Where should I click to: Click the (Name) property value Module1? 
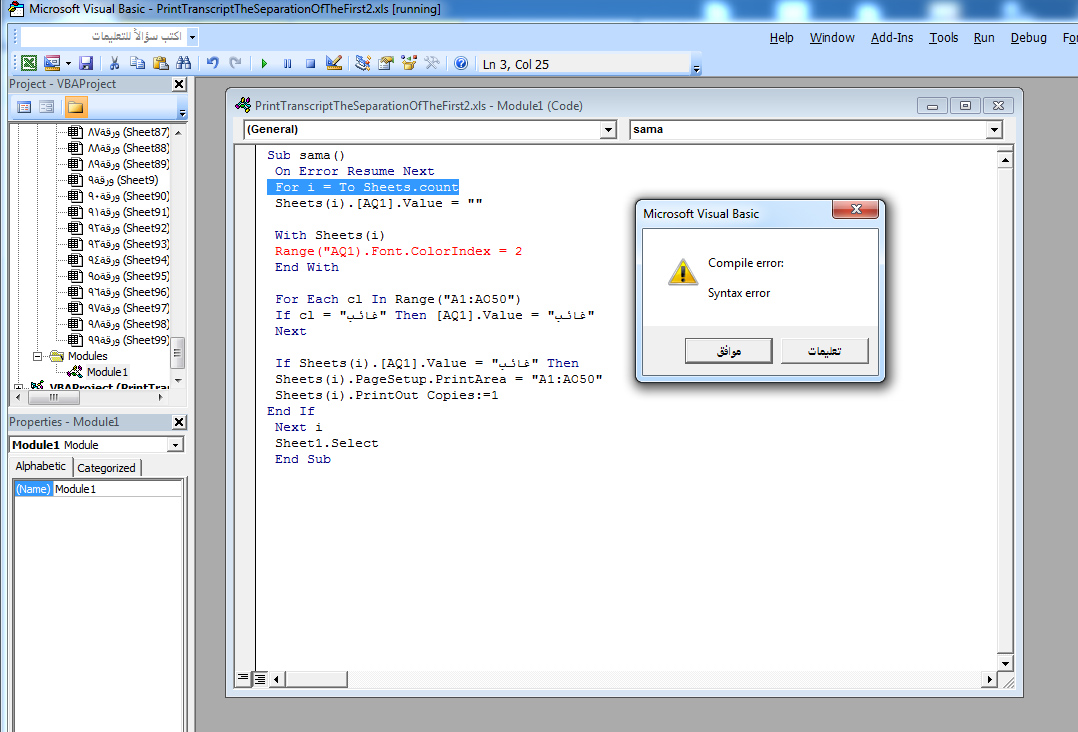(117, 489)
